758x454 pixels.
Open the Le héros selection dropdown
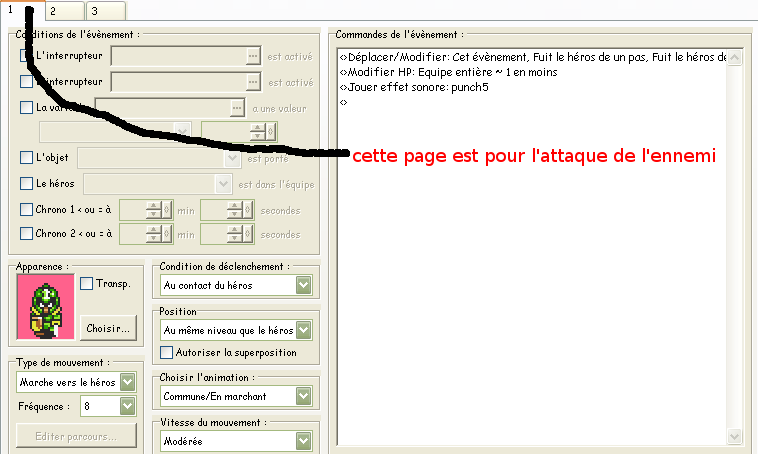[x=223, y=184]
